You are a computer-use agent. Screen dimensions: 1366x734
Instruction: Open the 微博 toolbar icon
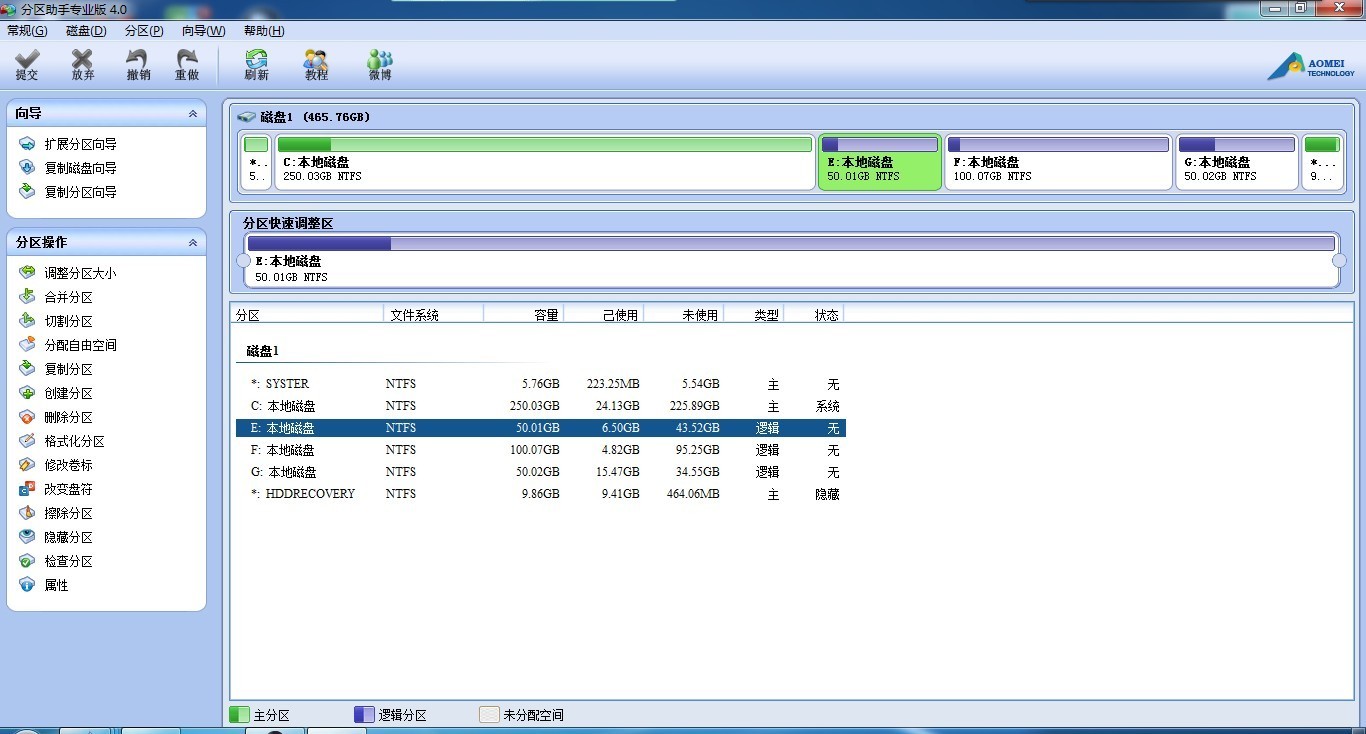coord(379,66)
